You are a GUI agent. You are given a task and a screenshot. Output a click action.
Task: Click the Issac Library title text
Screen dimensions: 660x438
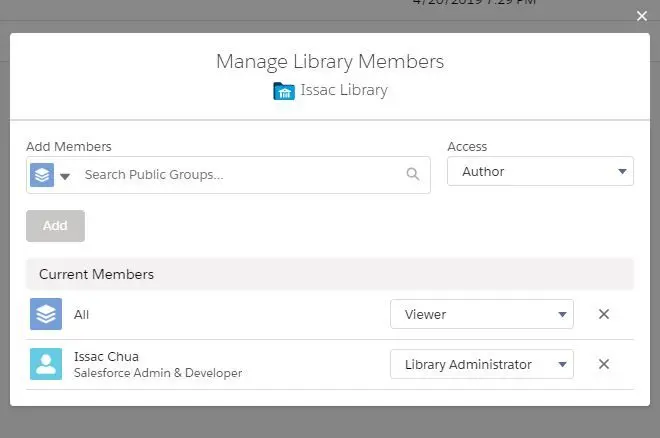(344, 90)
